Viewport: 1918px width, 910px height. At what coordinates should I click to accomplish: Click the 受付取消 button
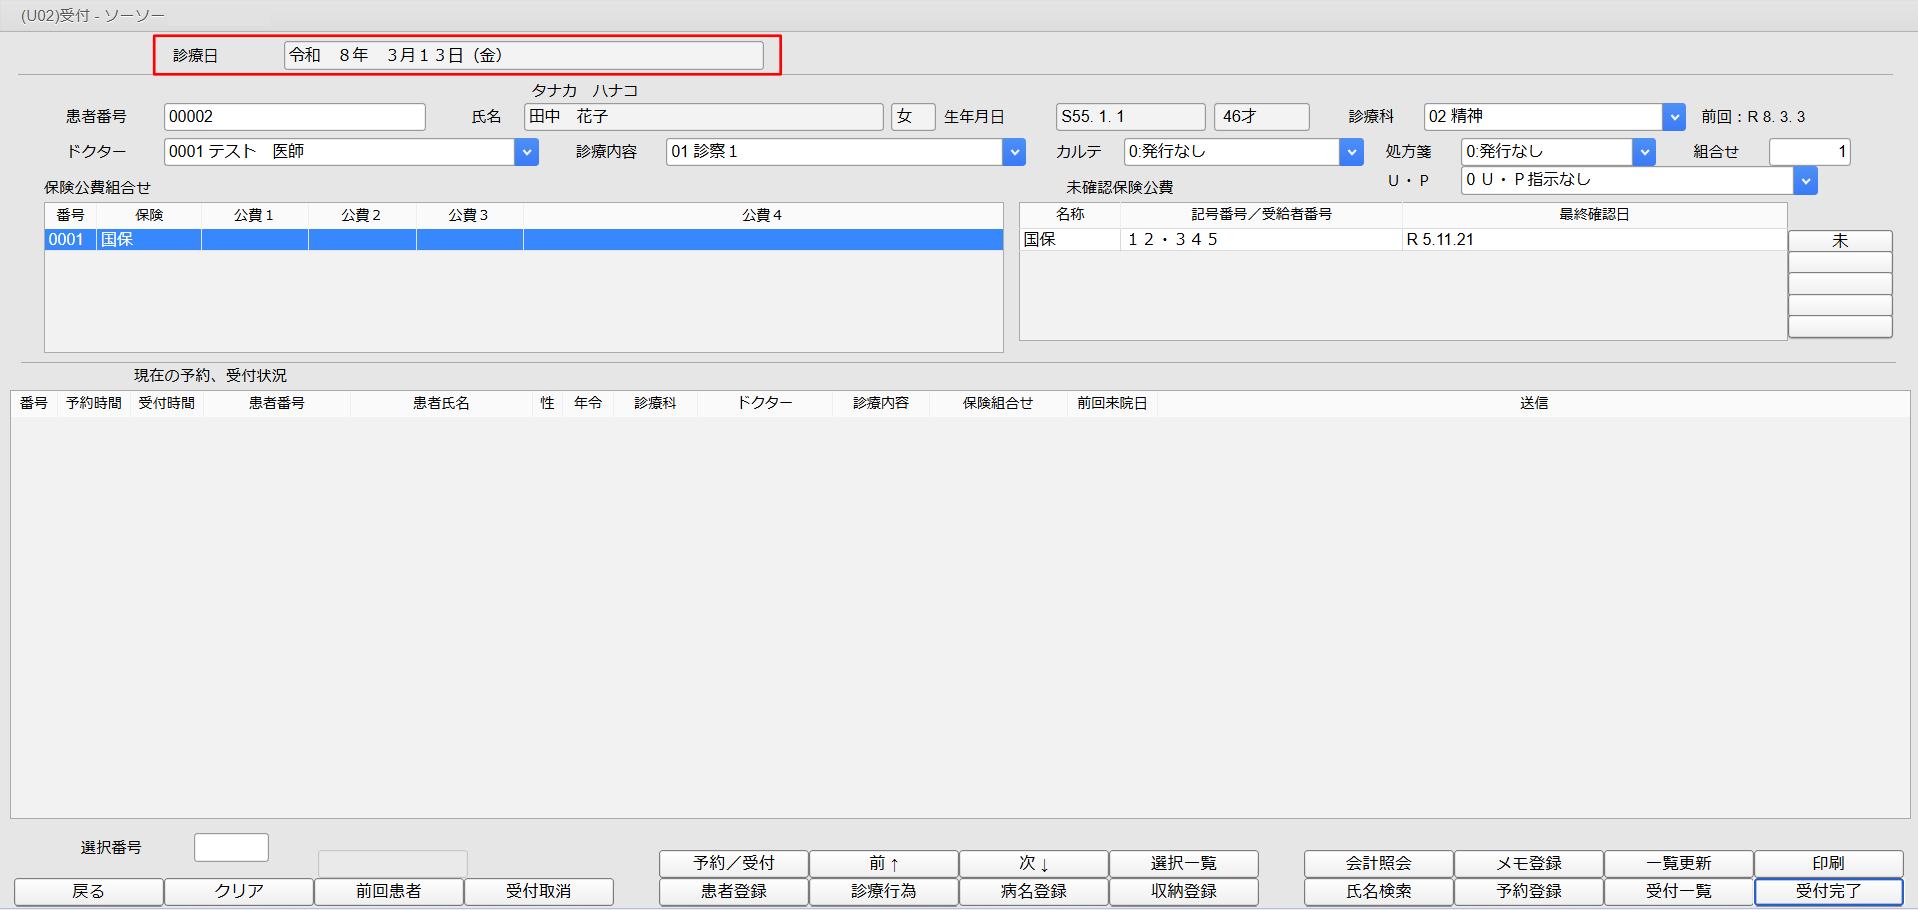click(x=538, y=891)
